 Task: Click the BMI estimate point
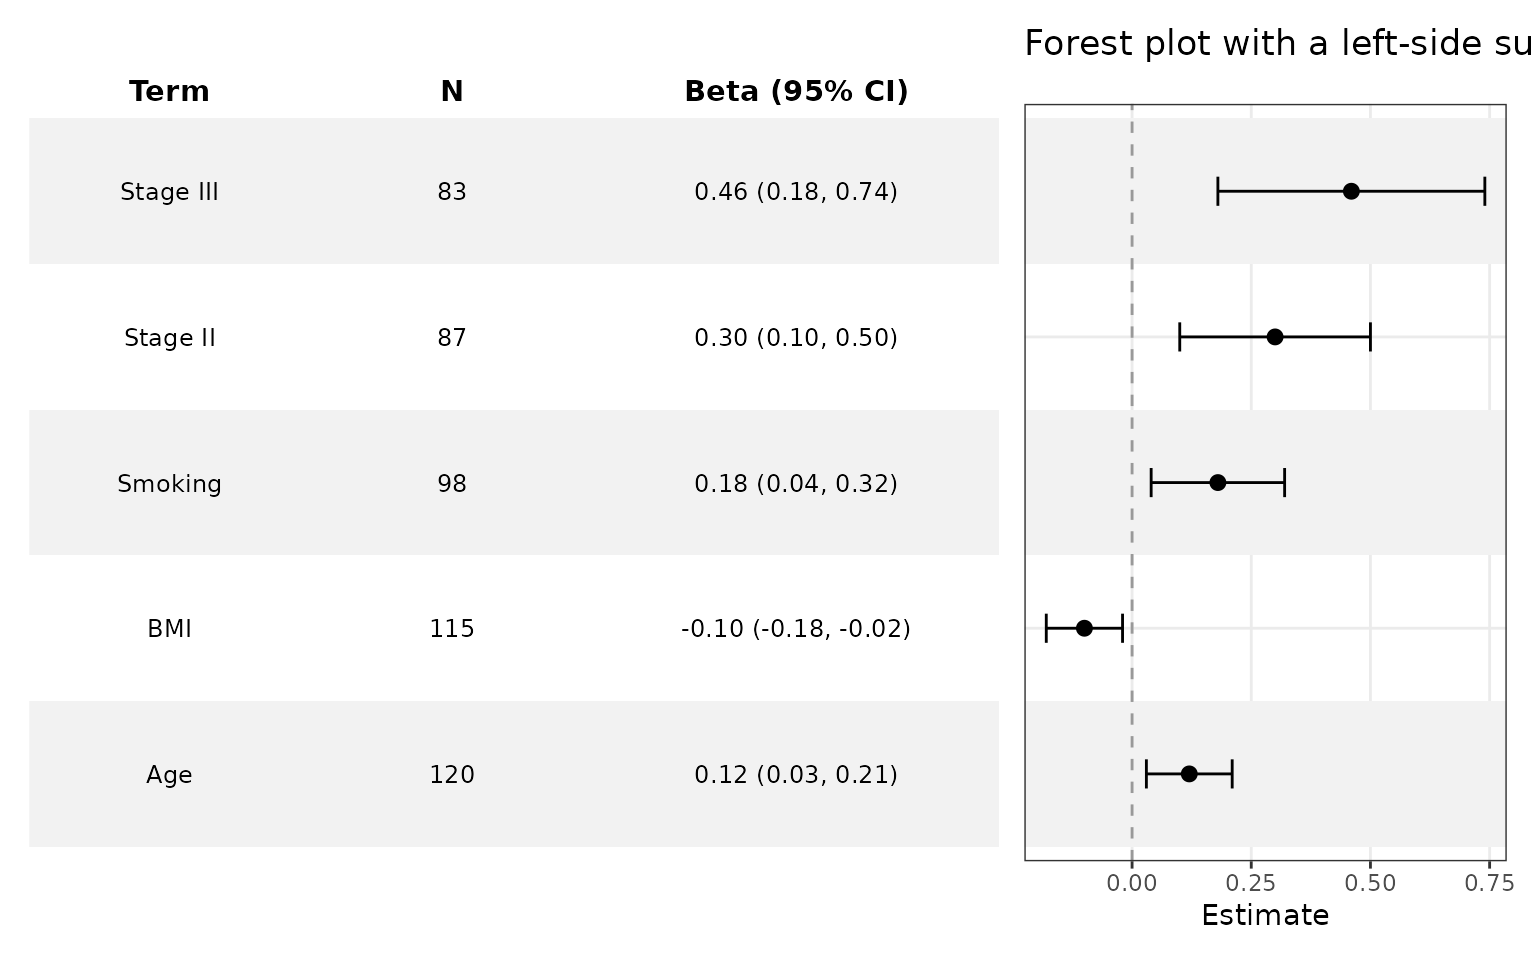(x=1084, y=628)
